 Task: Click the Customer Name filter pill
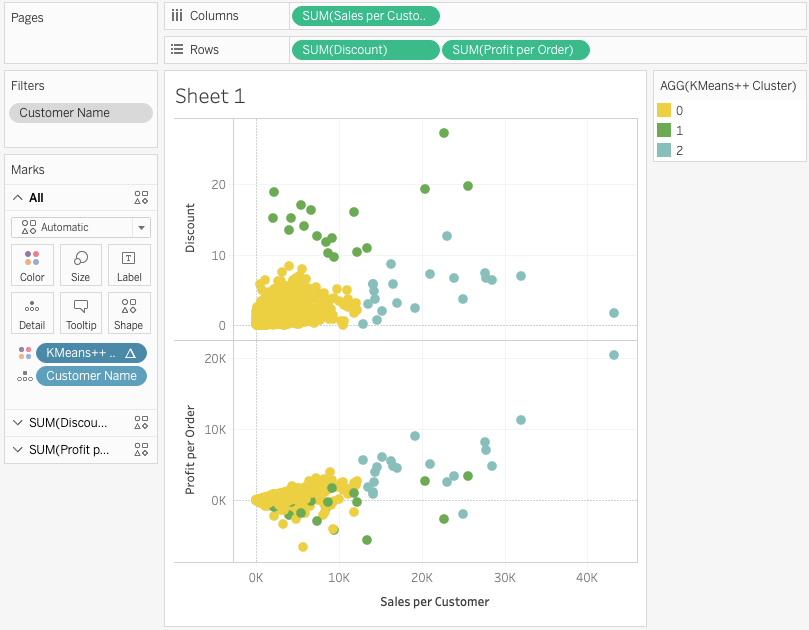coord(81,113)
